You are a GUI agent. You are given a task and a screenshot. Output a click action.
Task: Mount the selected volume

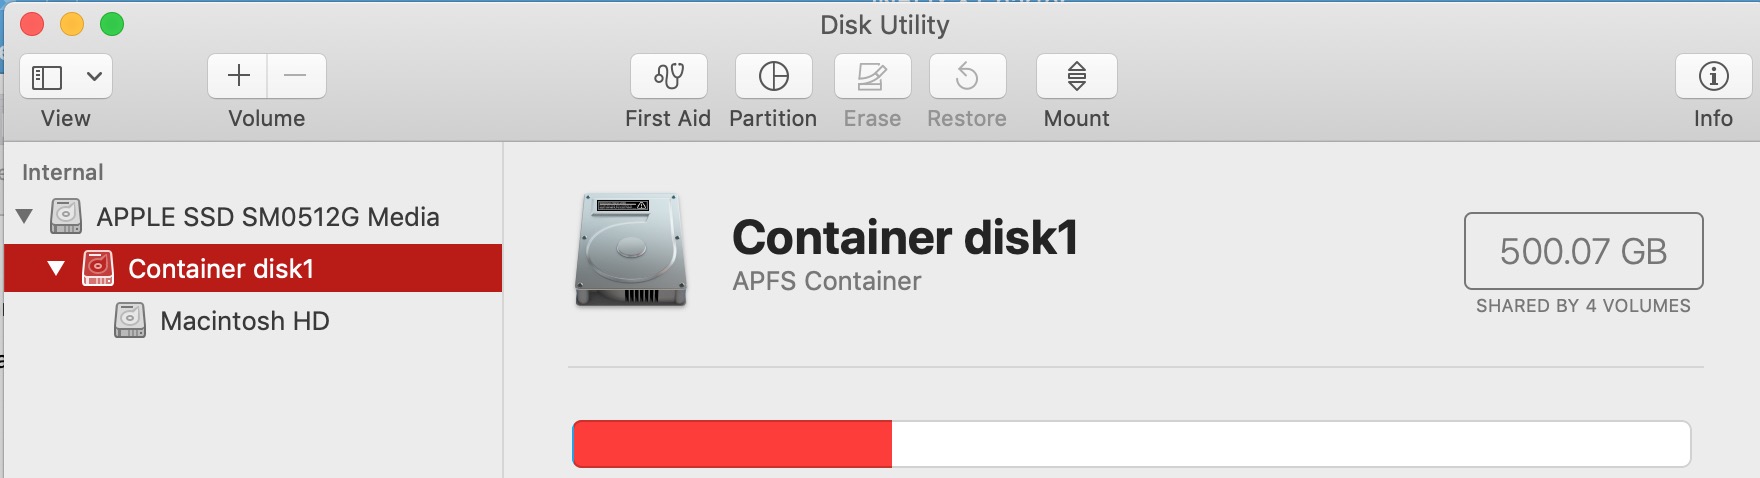click(x=1076, y=76)
